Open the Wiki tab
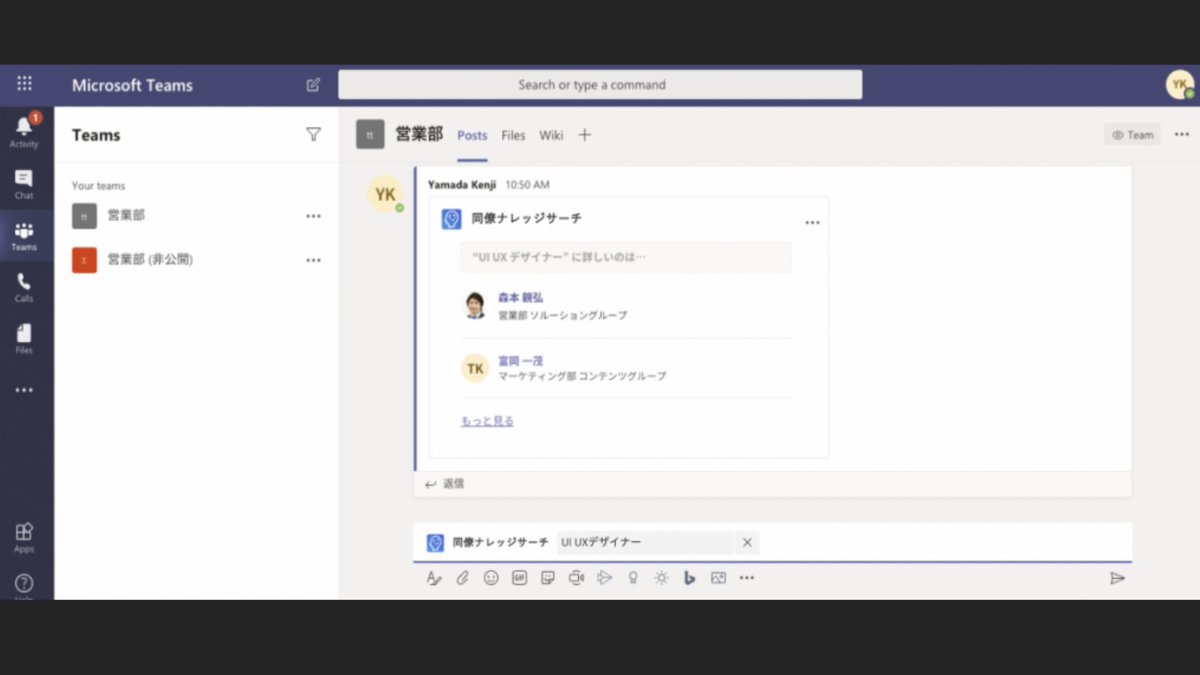This screenshot has height=675, width=1200. 551,135
